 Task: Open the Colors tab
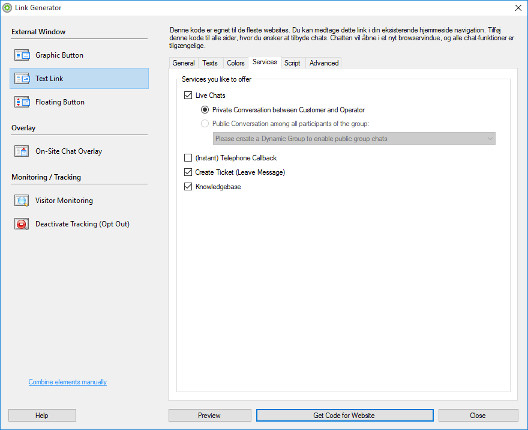point(235,63)
